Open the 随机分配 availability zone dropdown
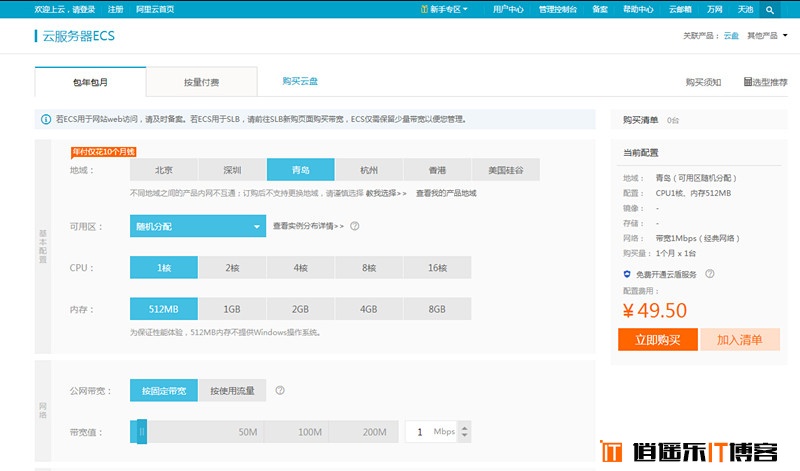Viewport: 800px width, 471px height. coord(198,226)
